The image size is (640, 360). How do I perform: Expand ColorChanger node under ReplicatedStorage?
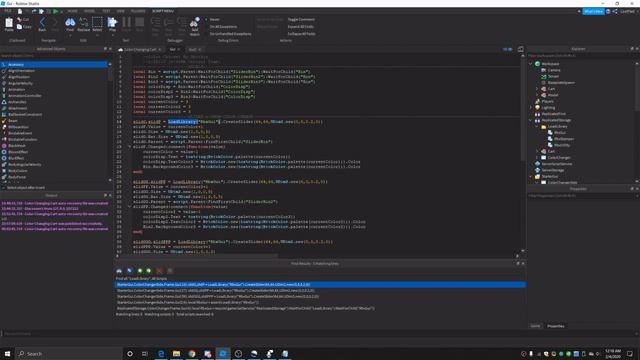tap(537, 158)
